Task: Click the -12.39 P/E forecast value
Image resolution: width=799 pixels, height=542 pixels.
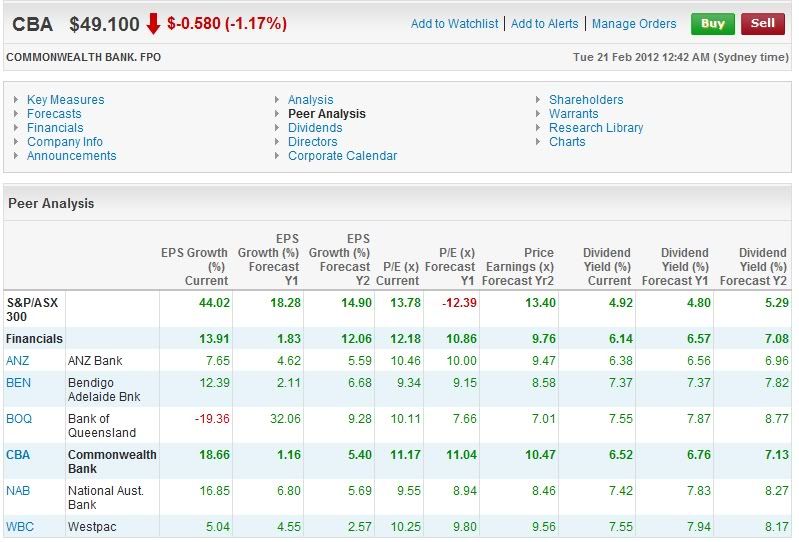Action: (459, 303)
